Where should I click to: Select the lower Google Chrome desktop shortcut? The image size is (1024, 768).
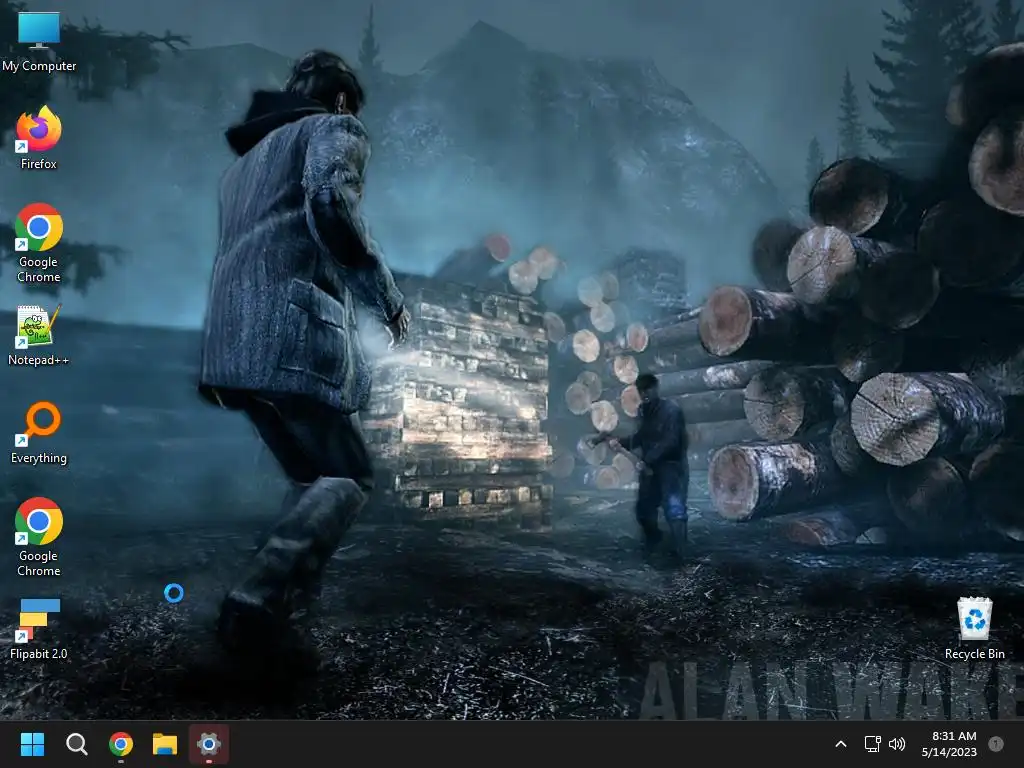click(39, 537)
